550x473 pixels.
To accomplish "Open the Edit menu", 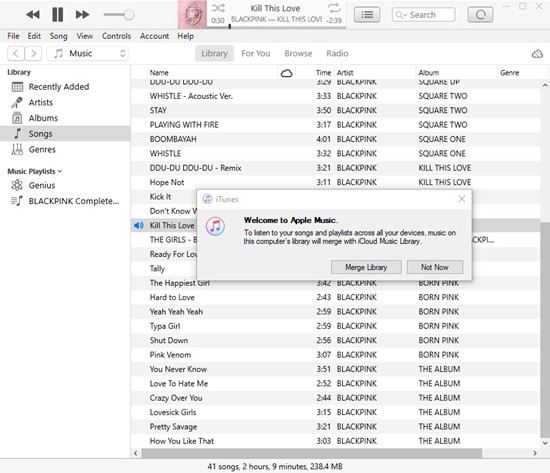I will [x=34, y=36].
